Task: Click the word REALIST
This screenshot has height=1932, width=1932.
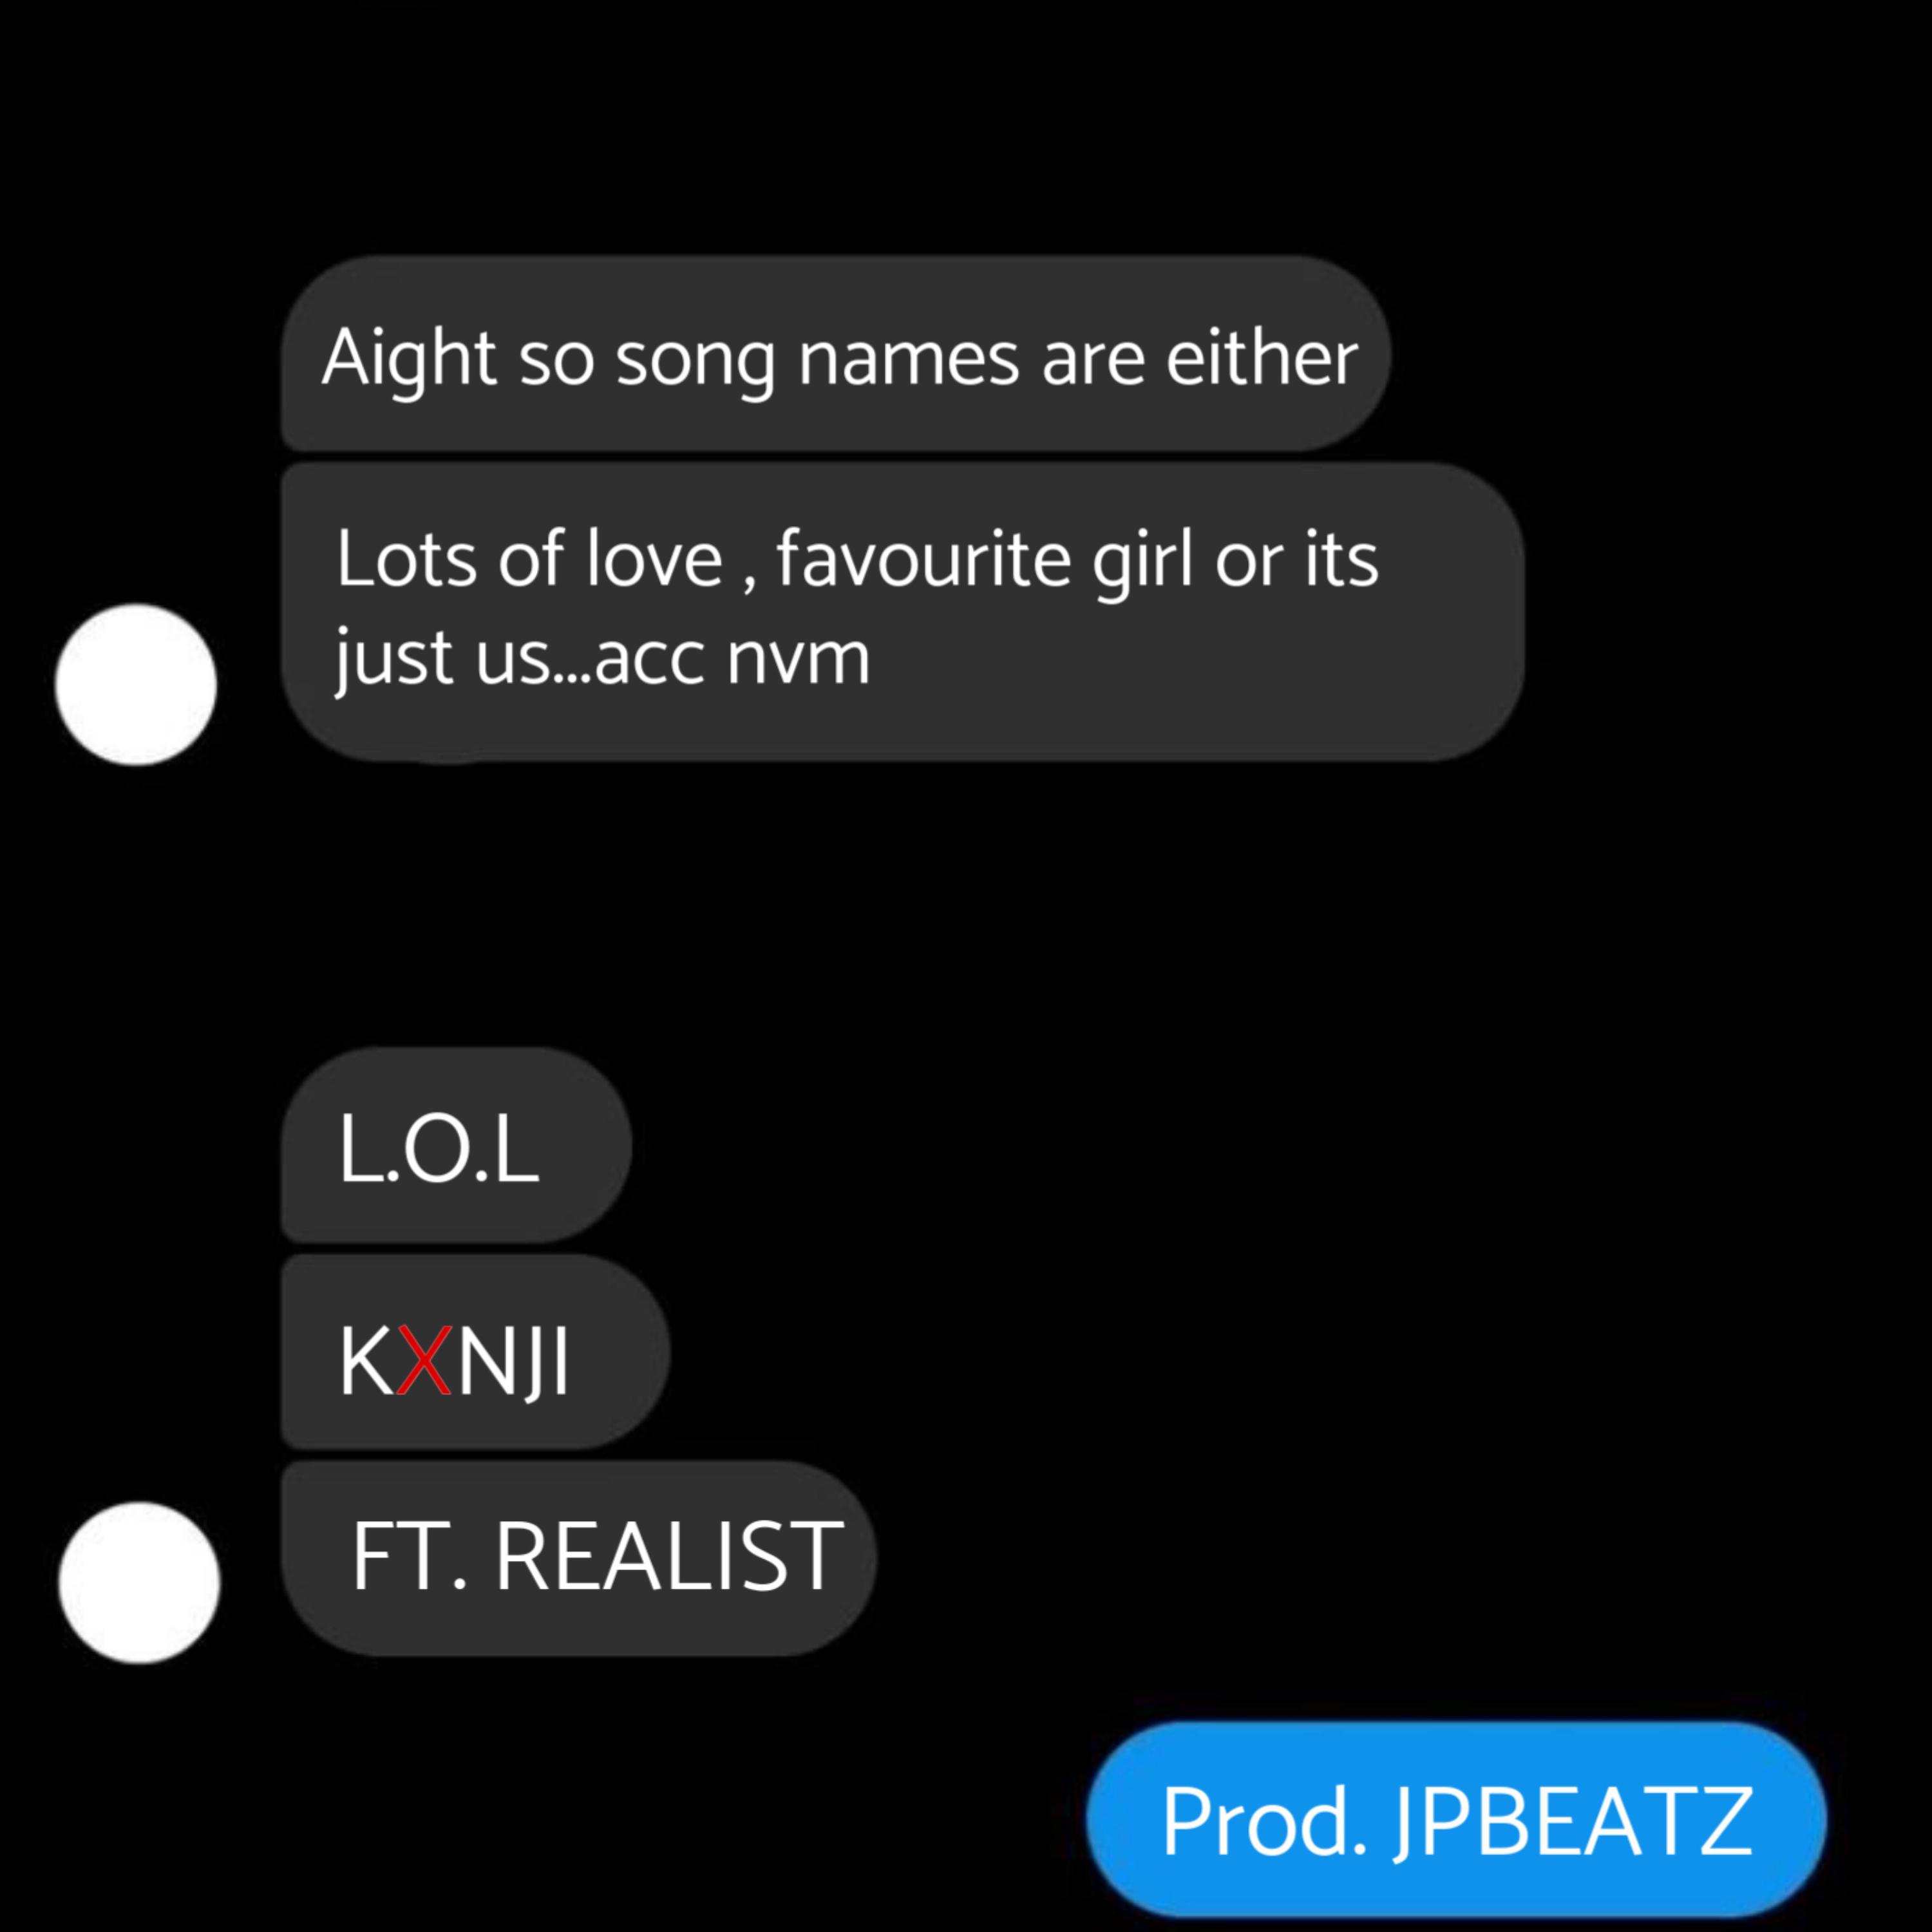Action: pos(669,1556)
